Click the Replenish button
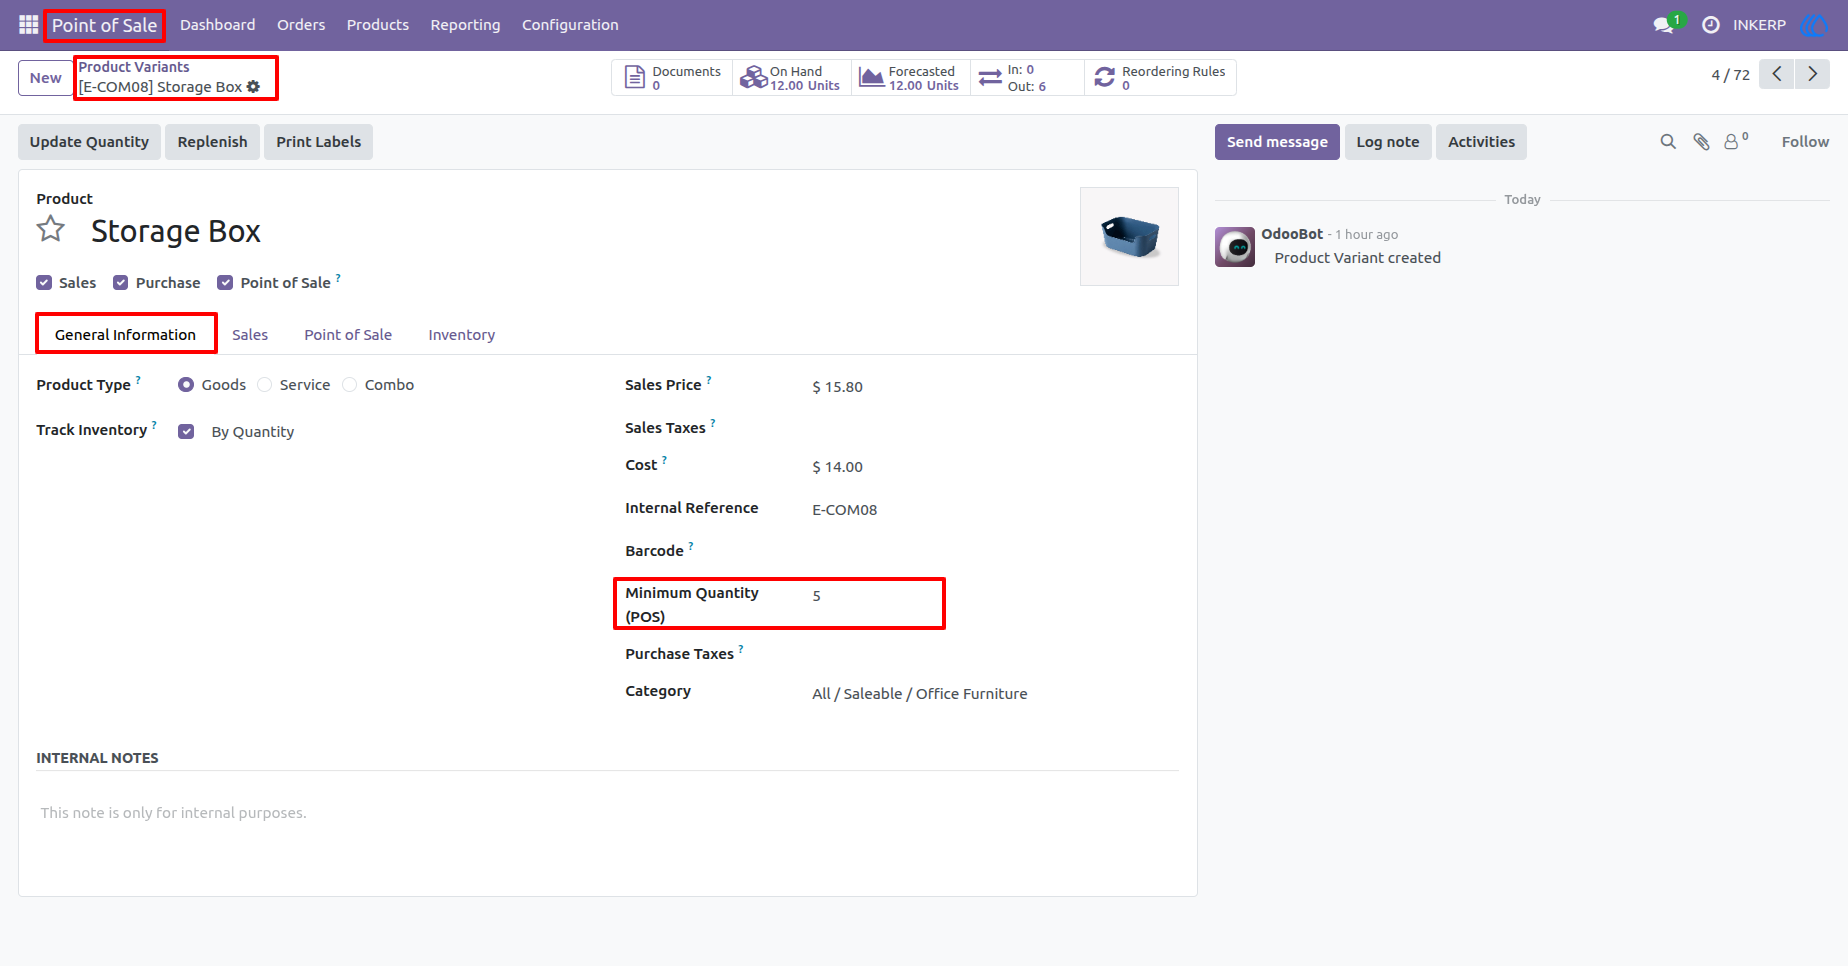This screenshot has width=1848, height=966. 212,142
